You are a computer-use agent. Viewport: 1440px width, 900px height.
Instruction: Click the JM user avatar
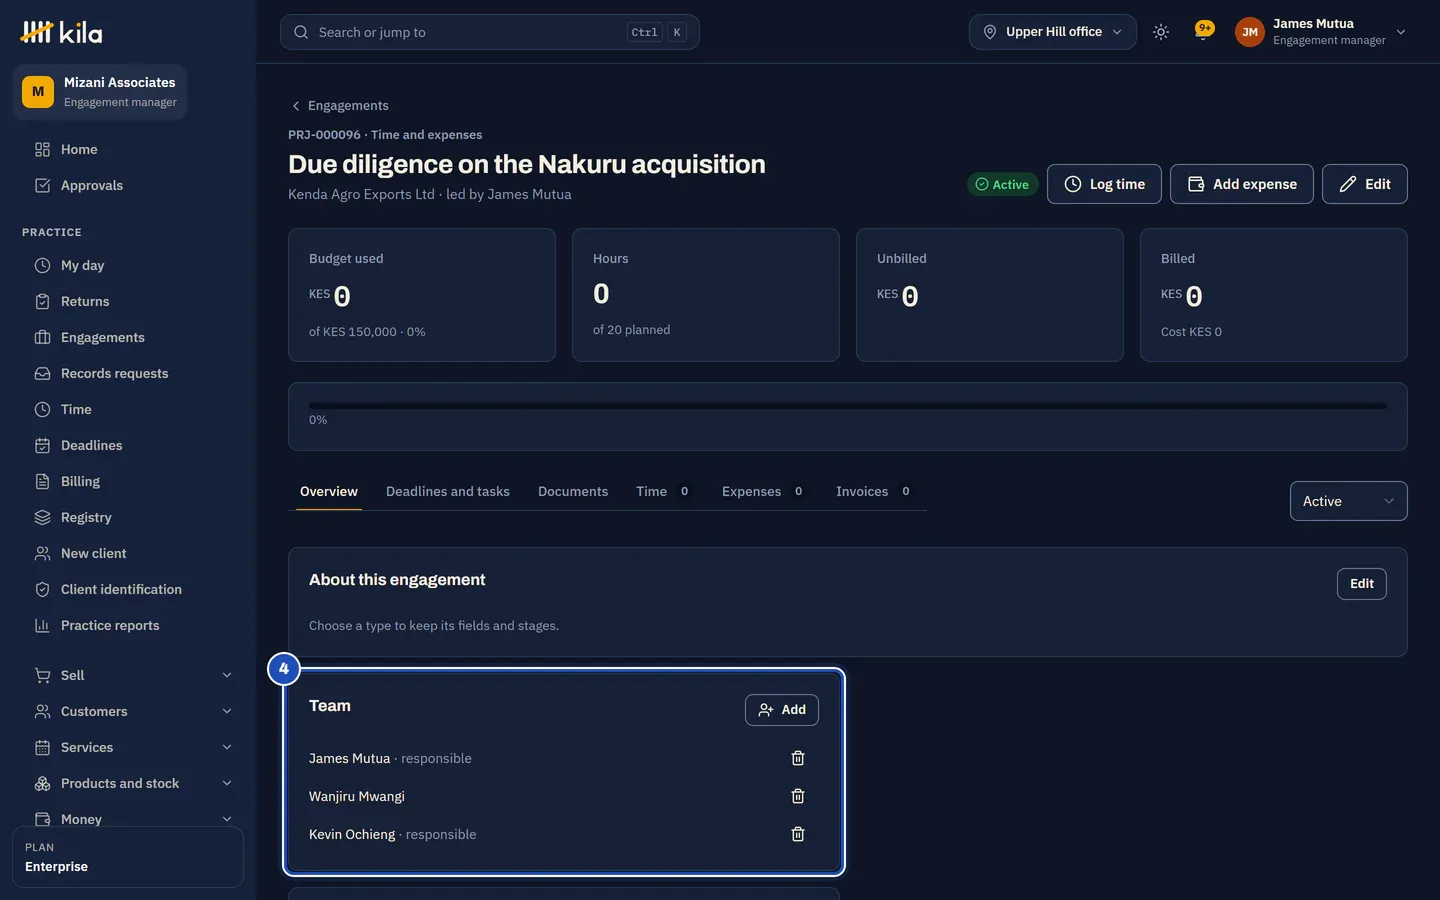(x=1250, y=32)
